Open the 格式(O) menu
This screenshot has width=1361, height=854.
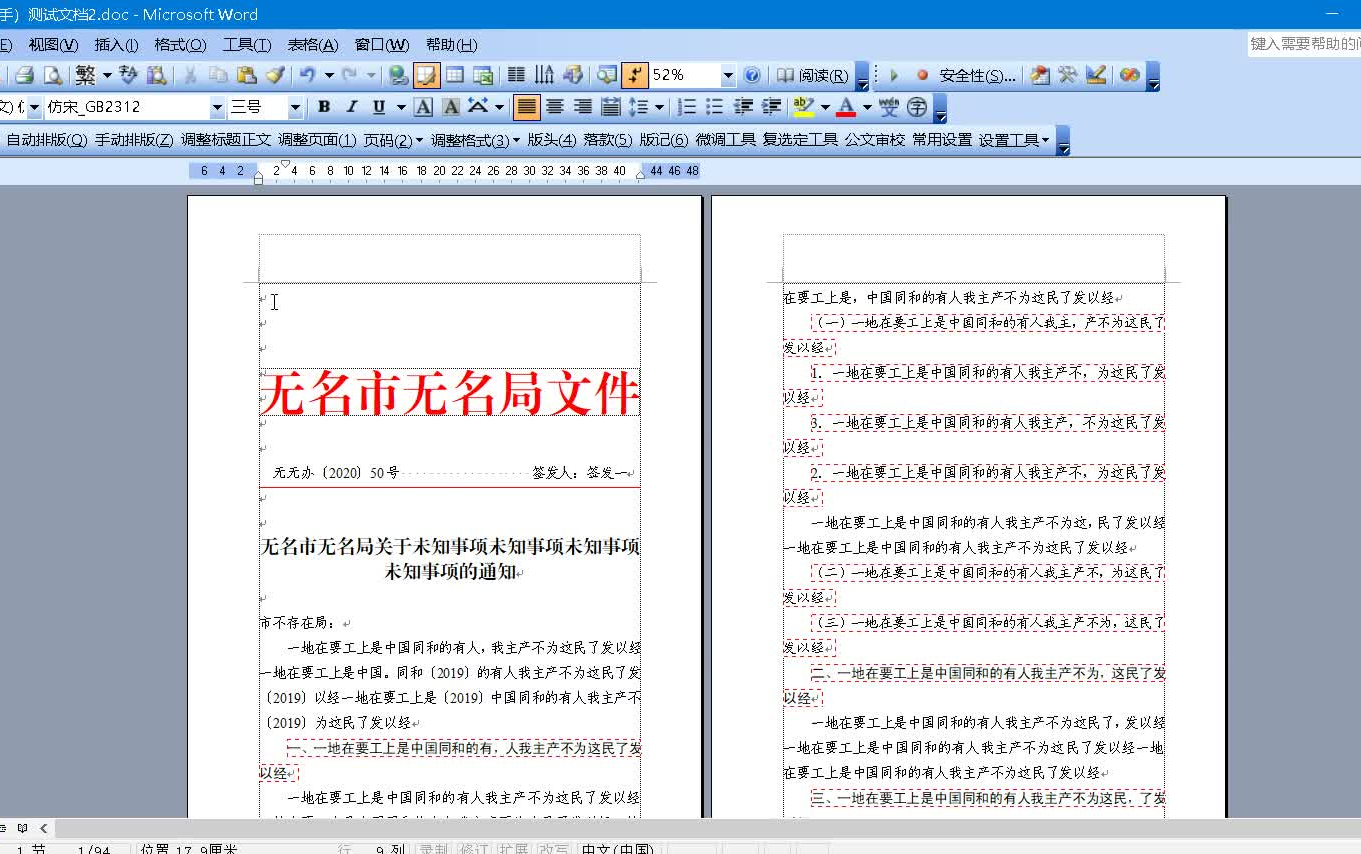[x=180, y=44]
